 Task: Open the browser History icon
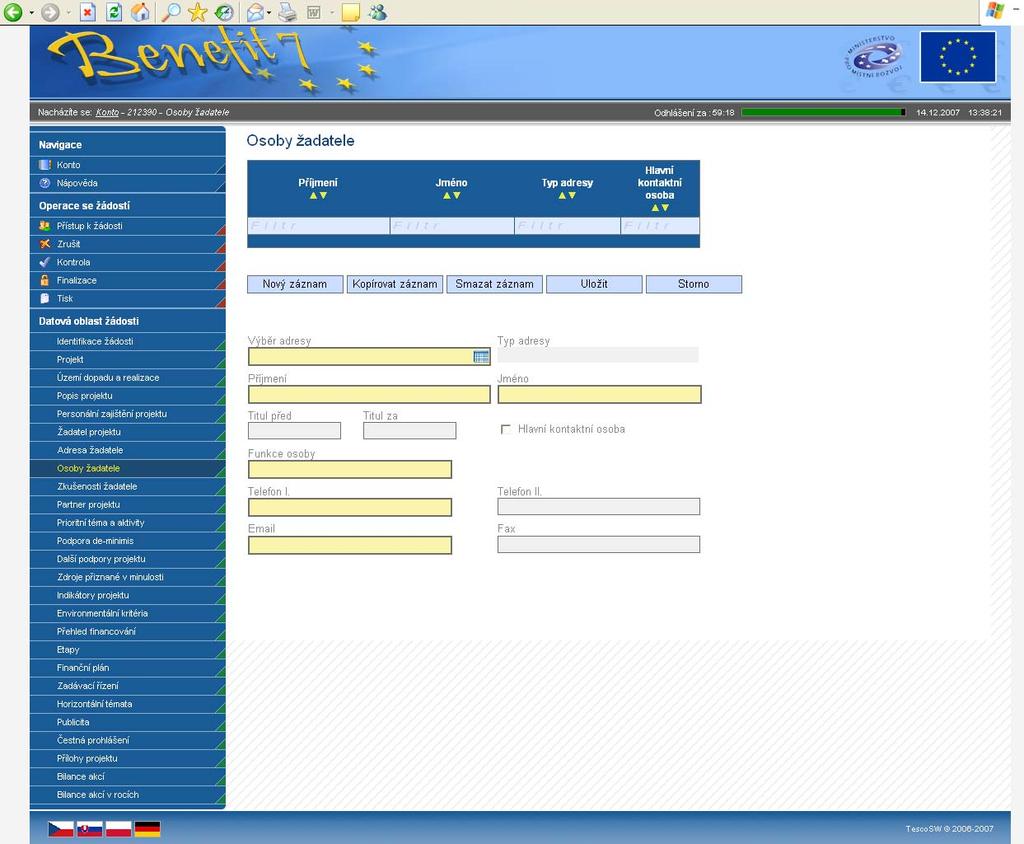pyautogui.click(x=223, y=12)
